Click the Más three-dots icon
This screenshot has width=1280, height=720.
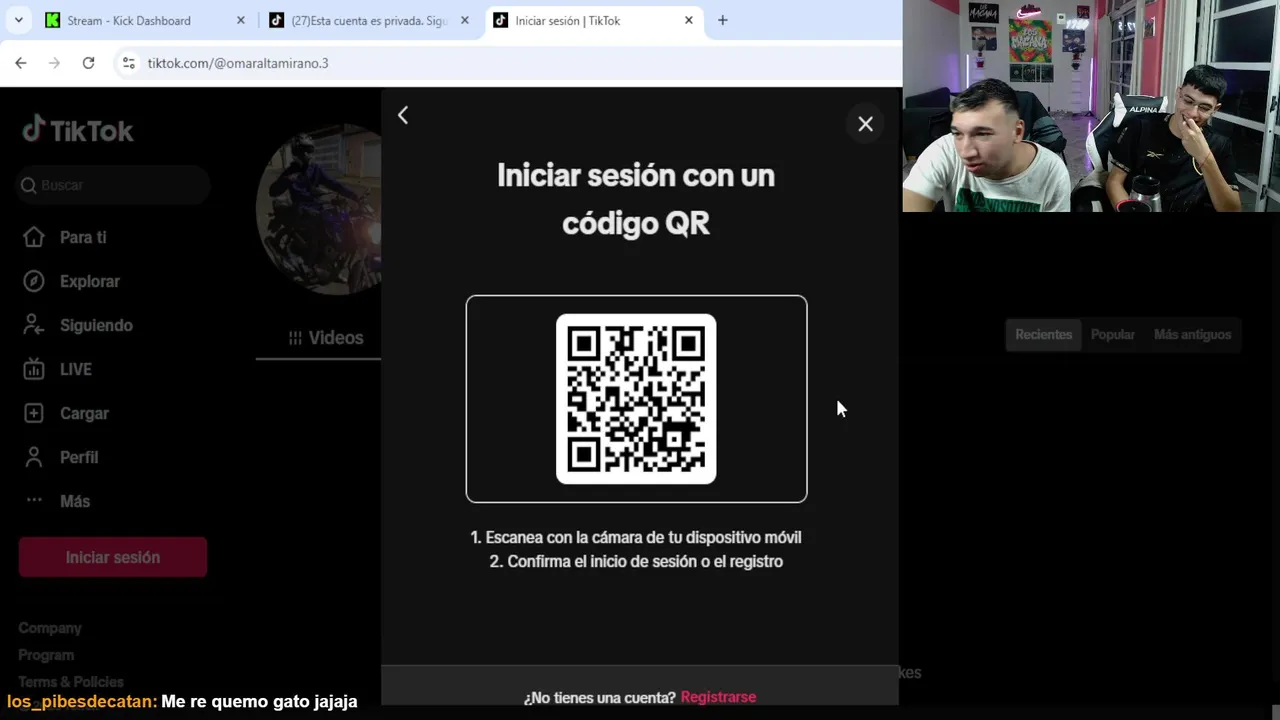click(34, 500)
